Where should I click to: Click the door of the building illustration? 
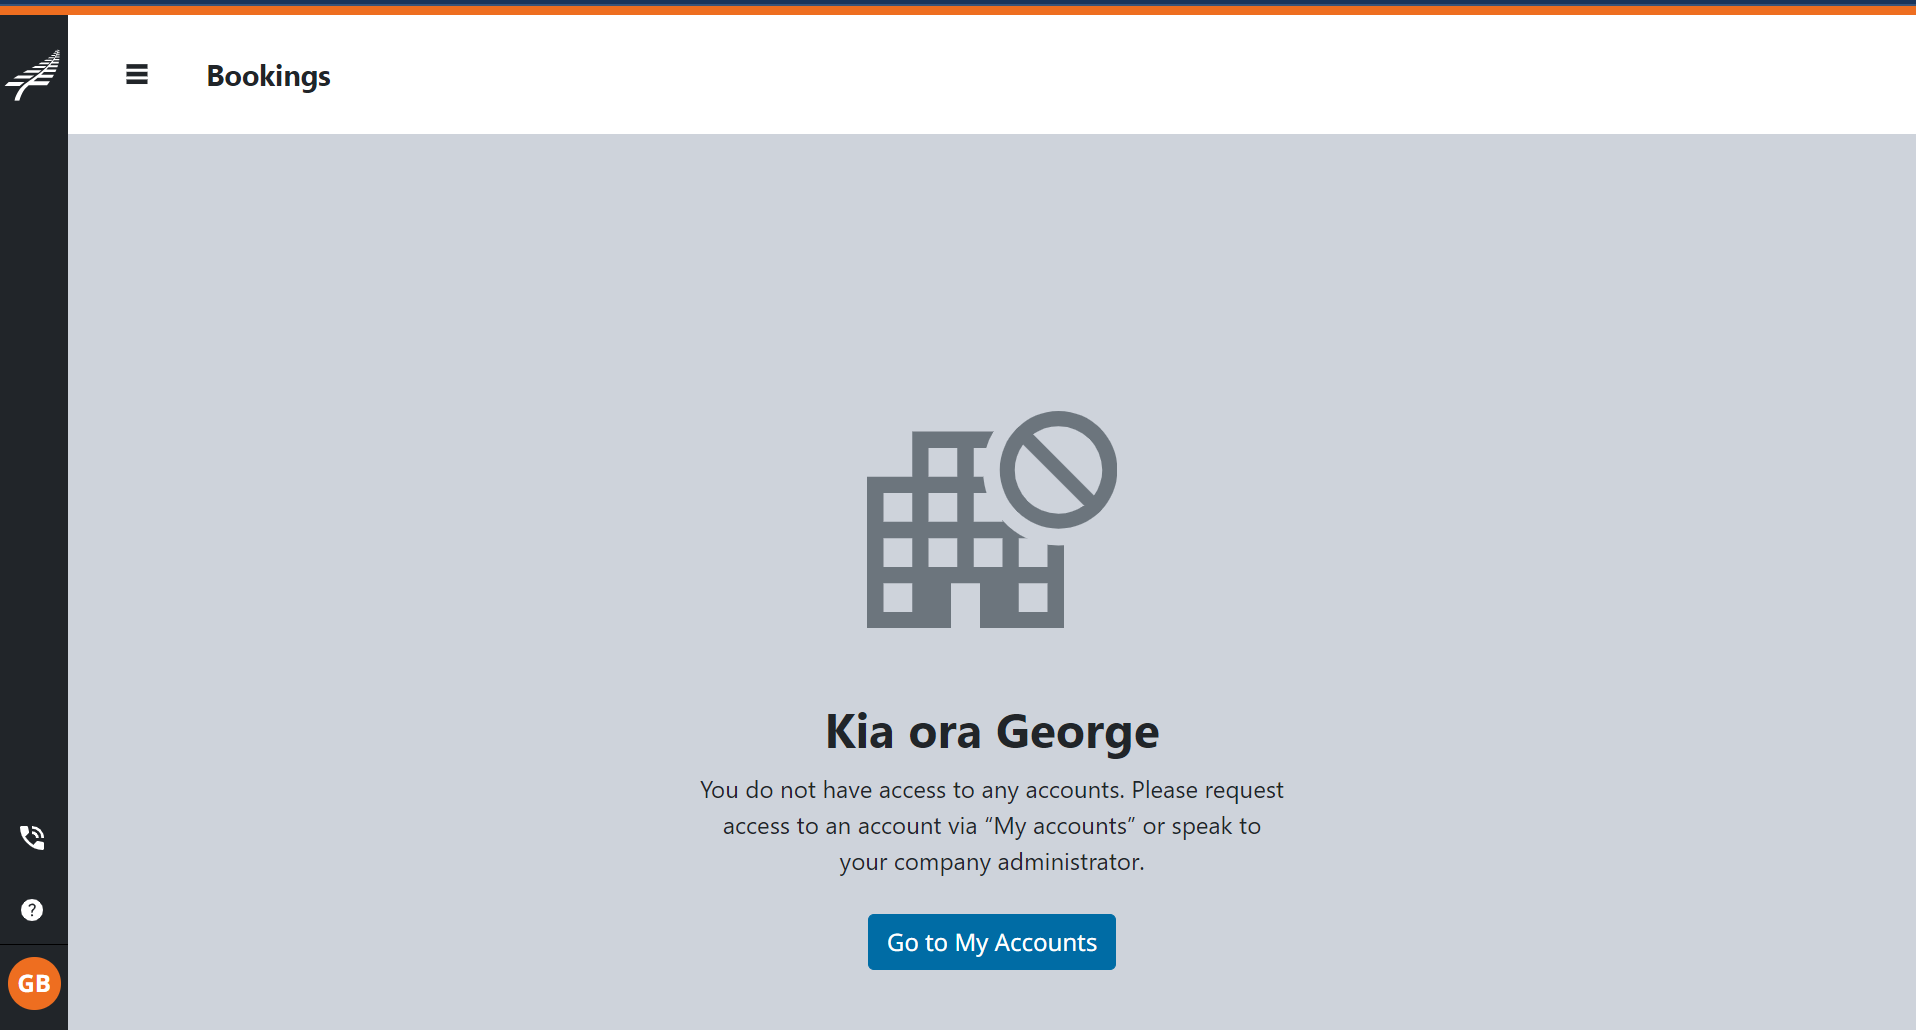(965, 604)
